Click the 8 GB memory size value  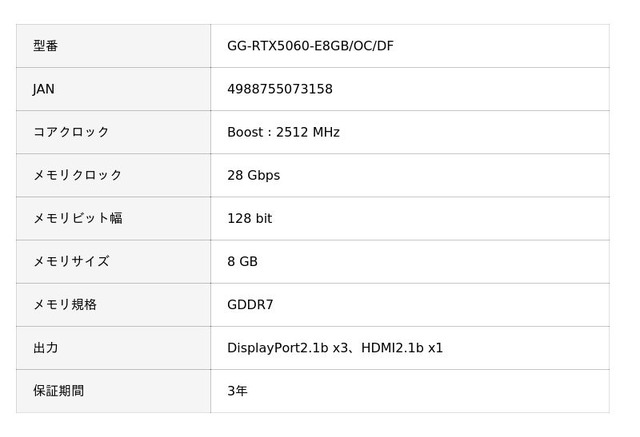[242, 262]
